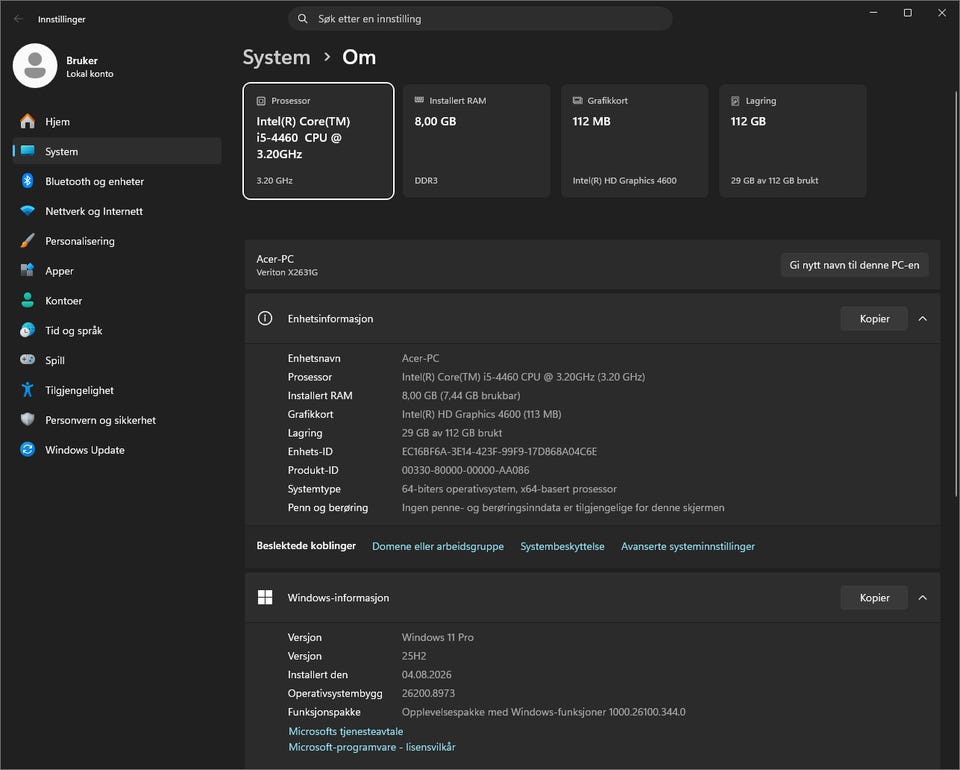Click the Windows Update sync icon
The image size is (960, 770).
[27, 449]
